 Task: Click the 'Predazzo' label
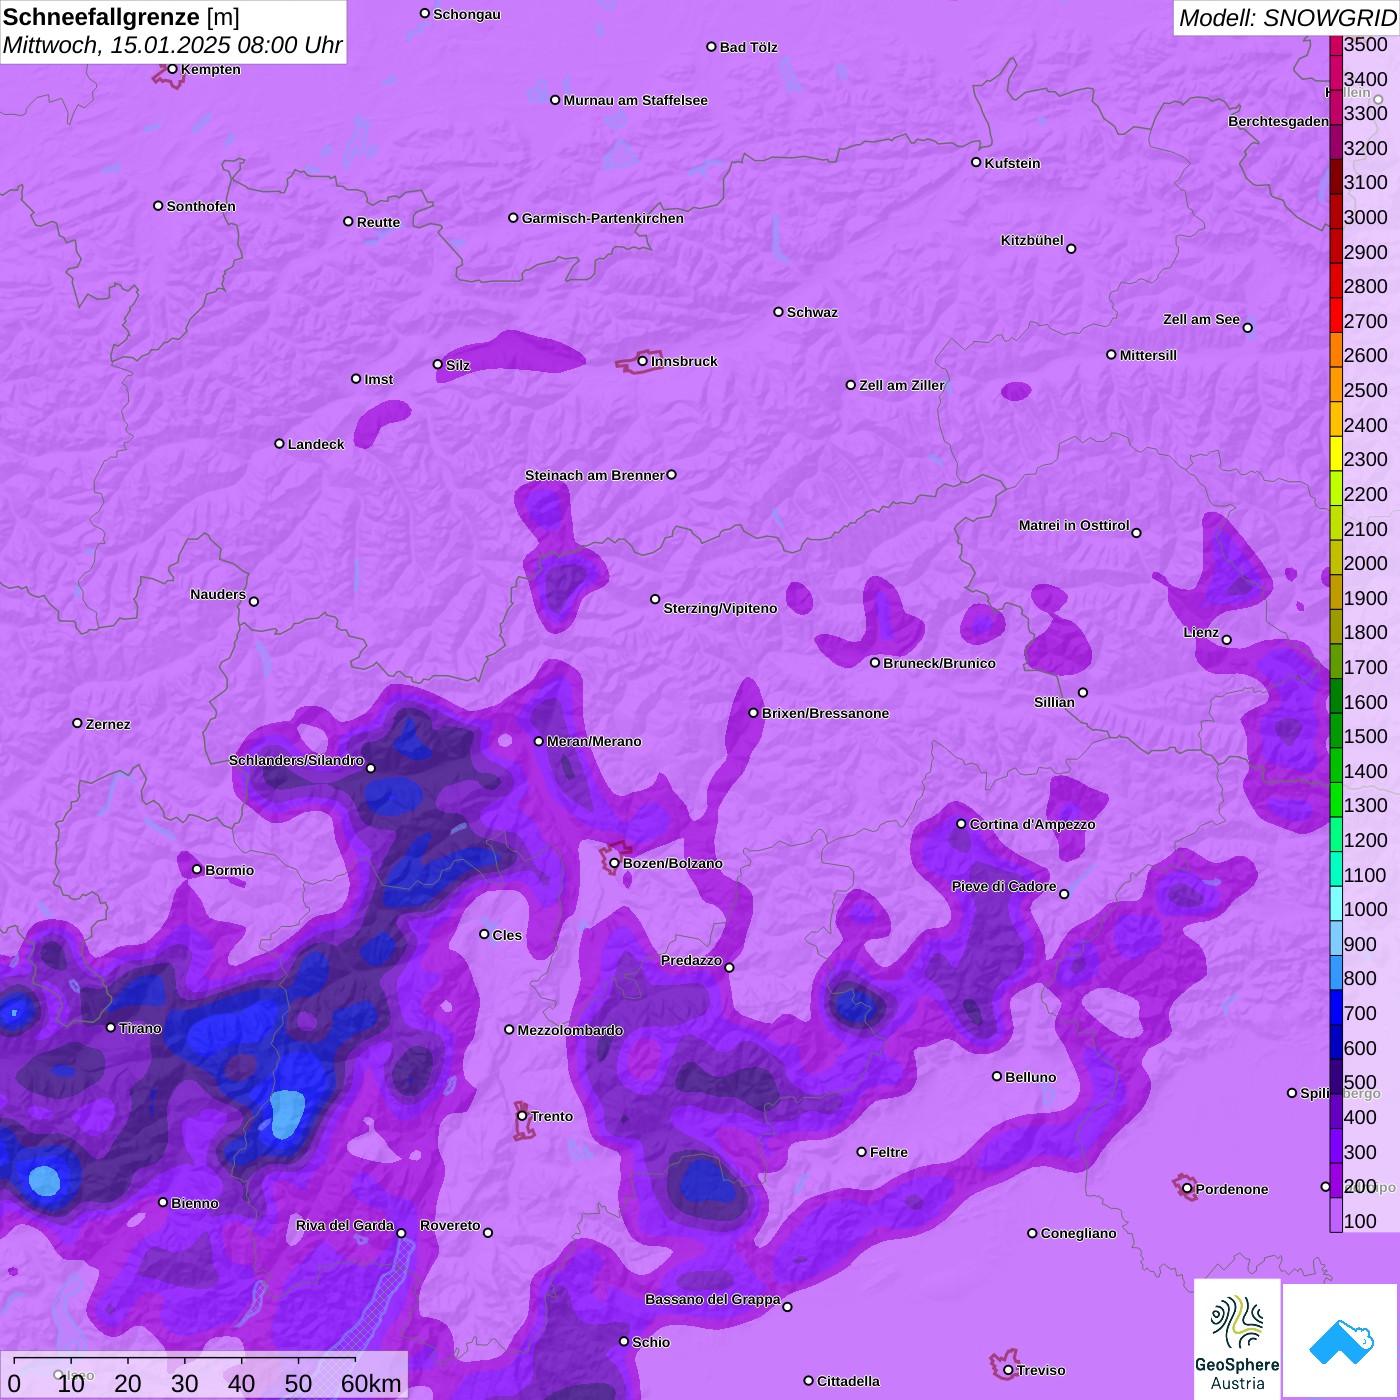[x=691, y=960]
